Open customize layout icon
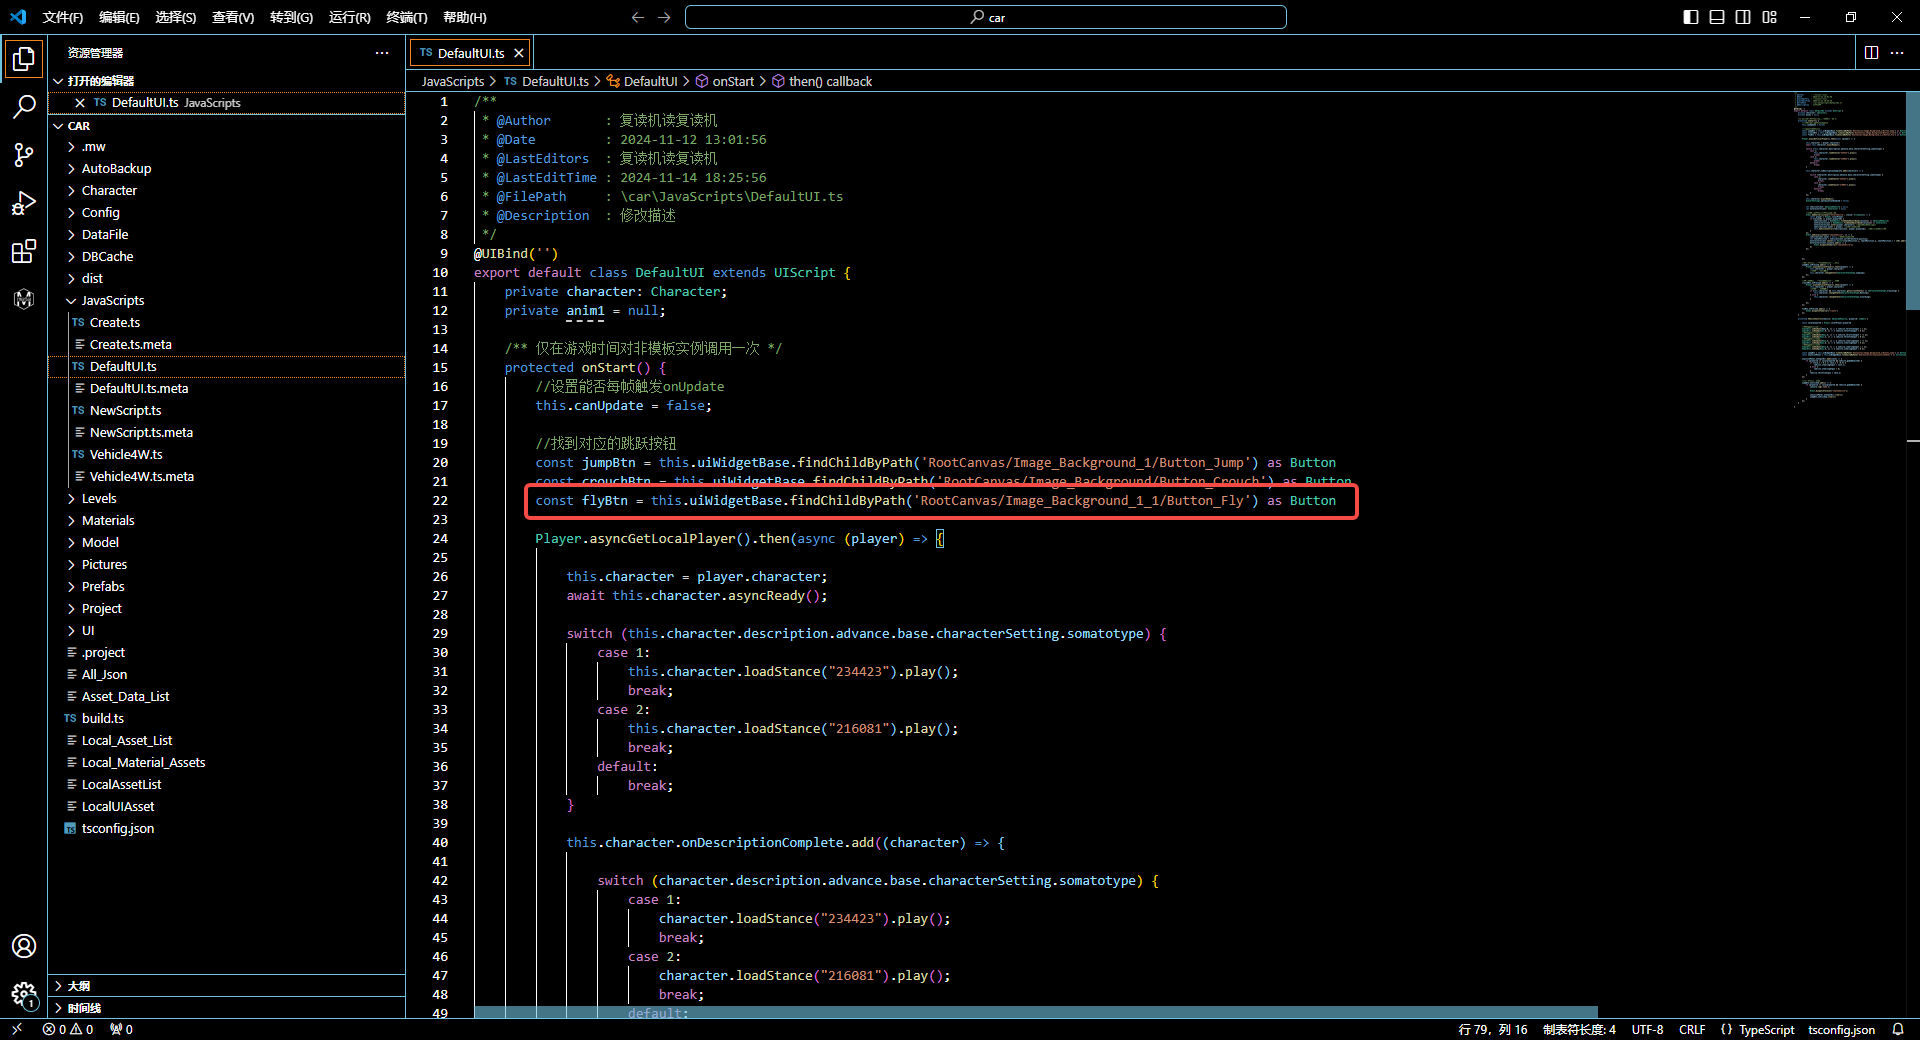The height and width of the screenshot is (1040, 1920). (1770, 17)
